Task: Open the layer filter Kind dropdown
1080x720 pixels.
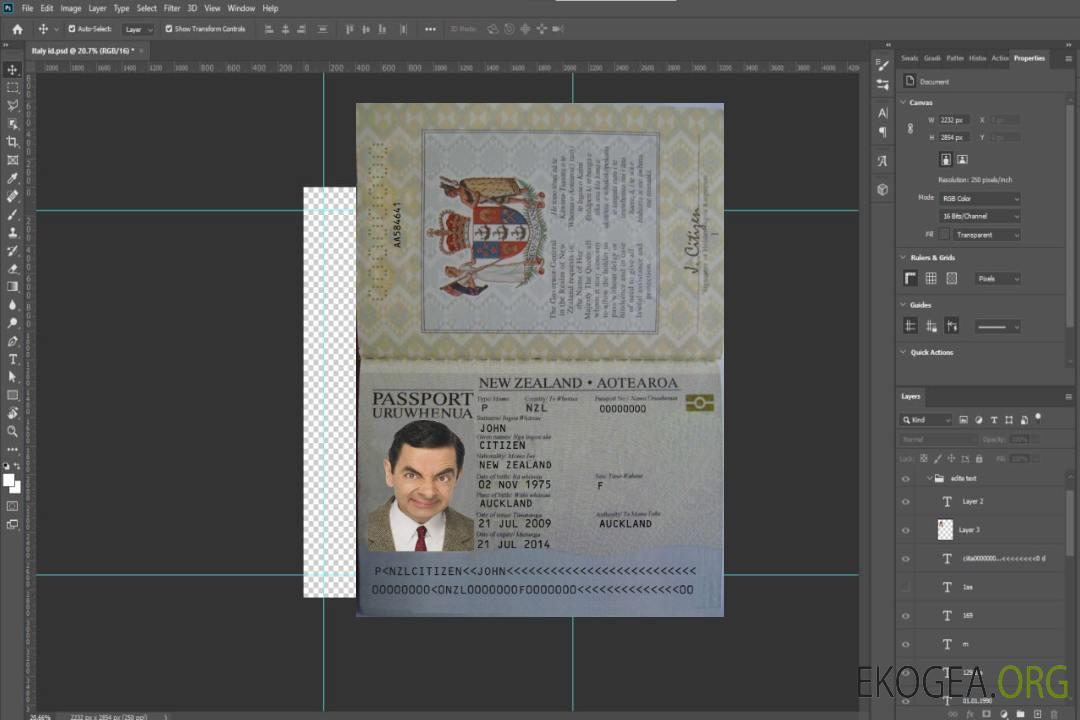Action: 926,420
